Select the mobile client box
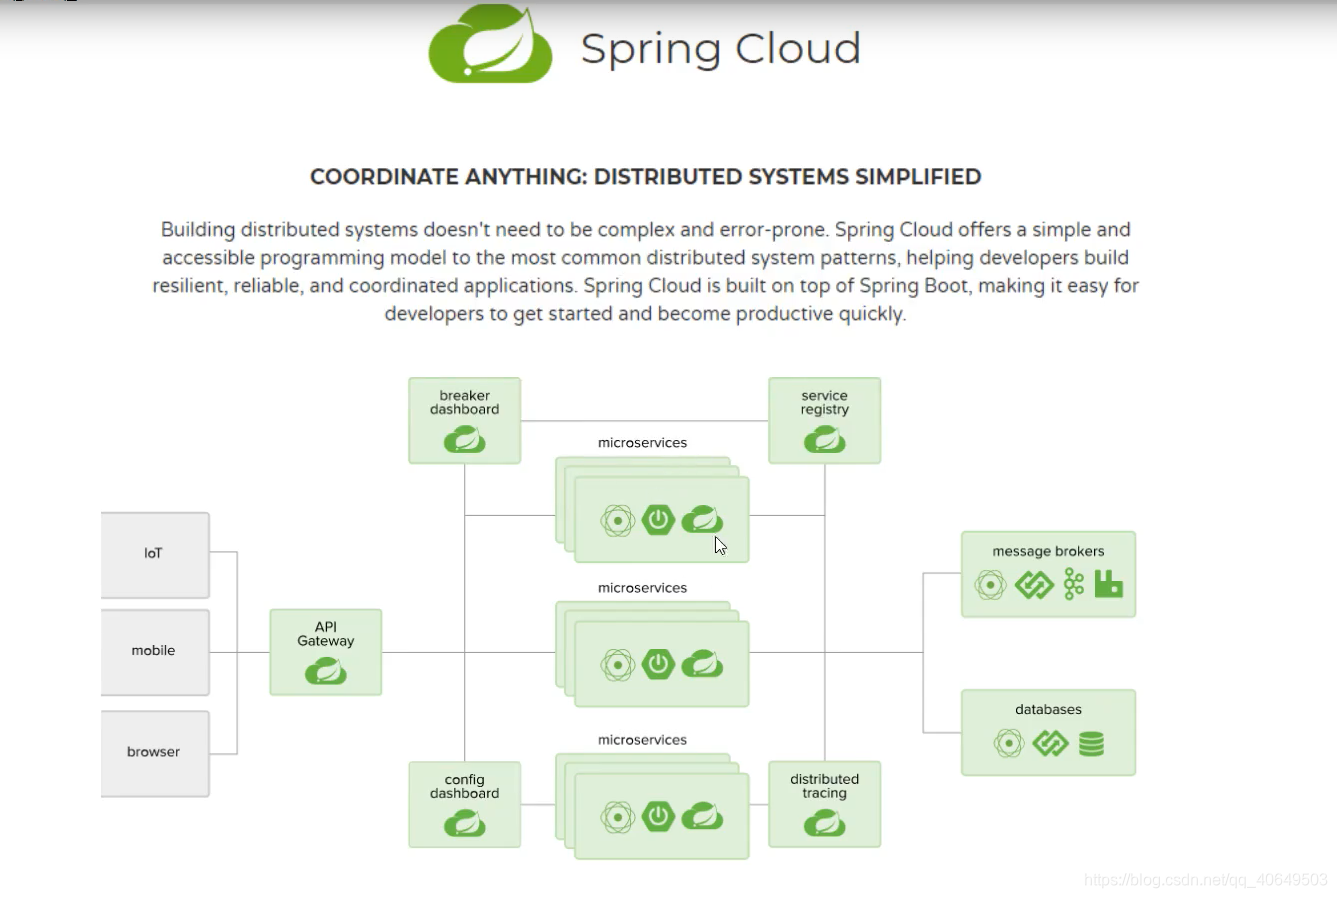Screen dimensions: 1337x898 coord(155,652)
